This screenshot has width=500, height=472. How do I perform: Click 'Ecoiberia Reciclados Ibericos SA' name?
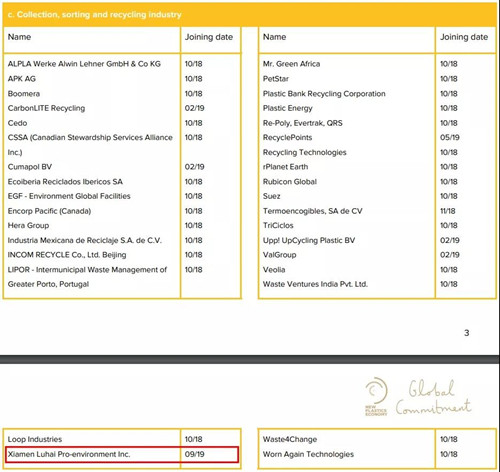pos(65,182)
